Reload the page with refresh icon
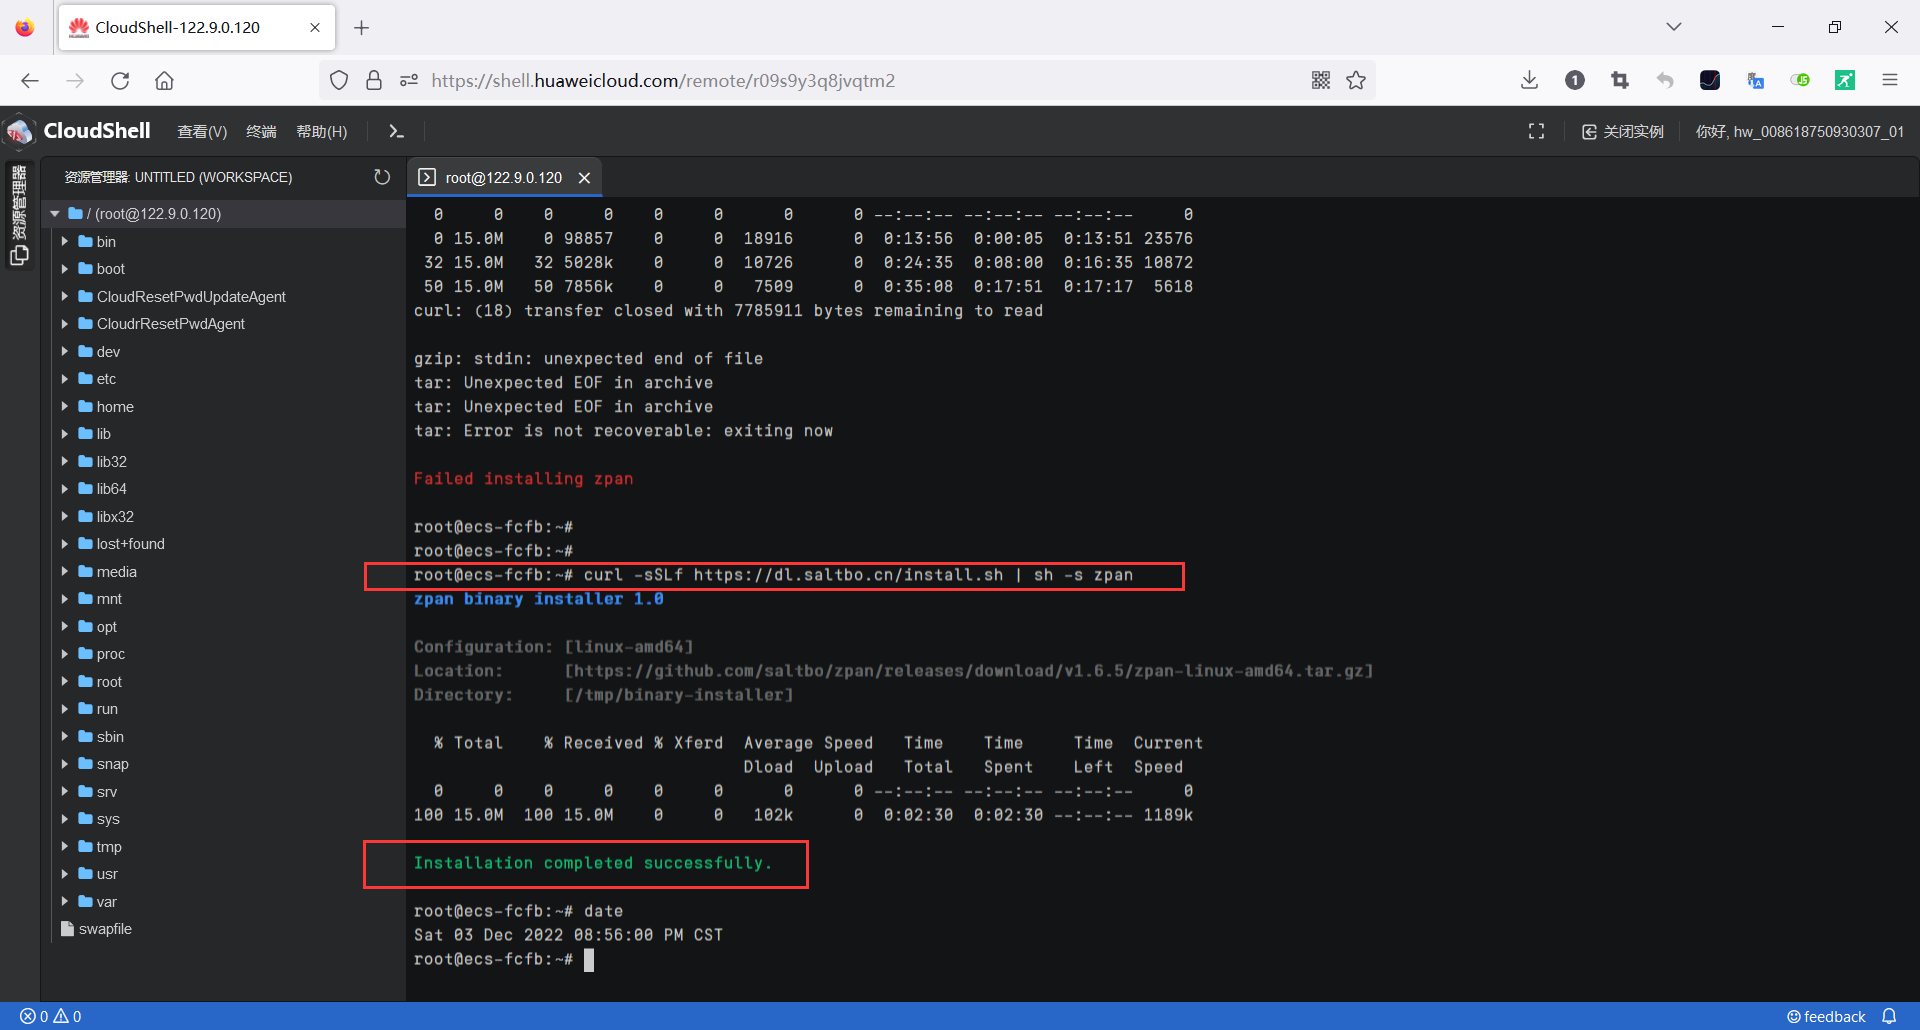The width and height of the screenshot is (1920, 1030). coord(120,81)
